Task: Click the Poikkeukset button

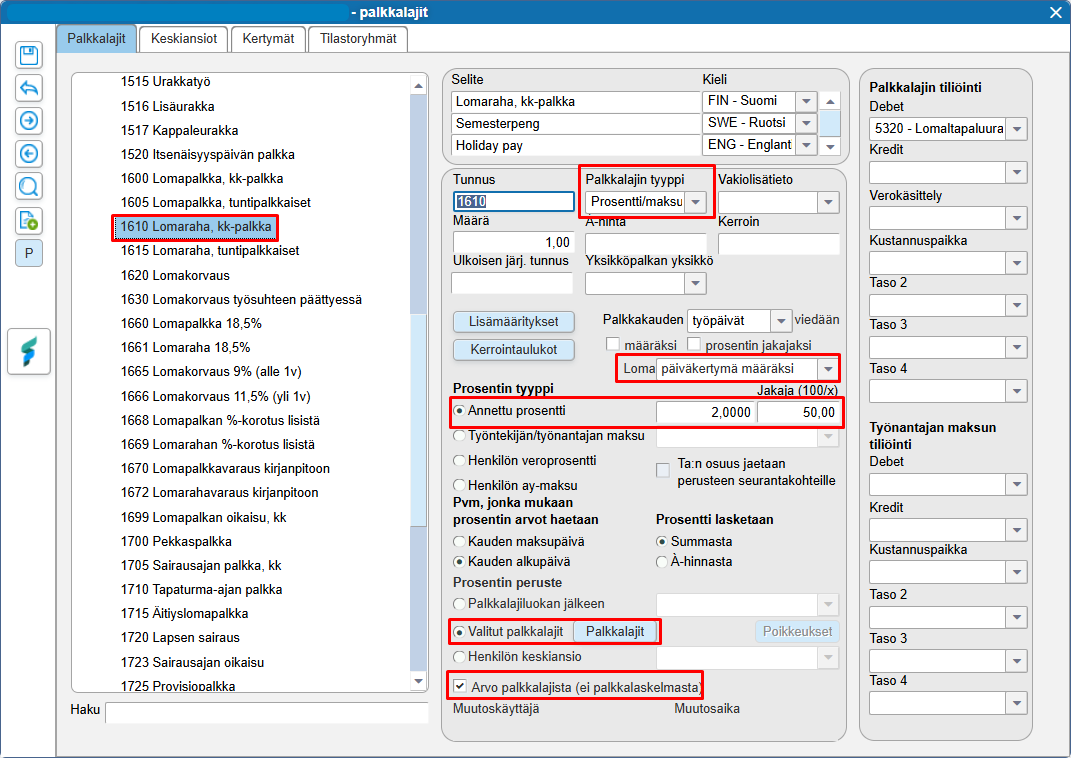Action: 797,632
